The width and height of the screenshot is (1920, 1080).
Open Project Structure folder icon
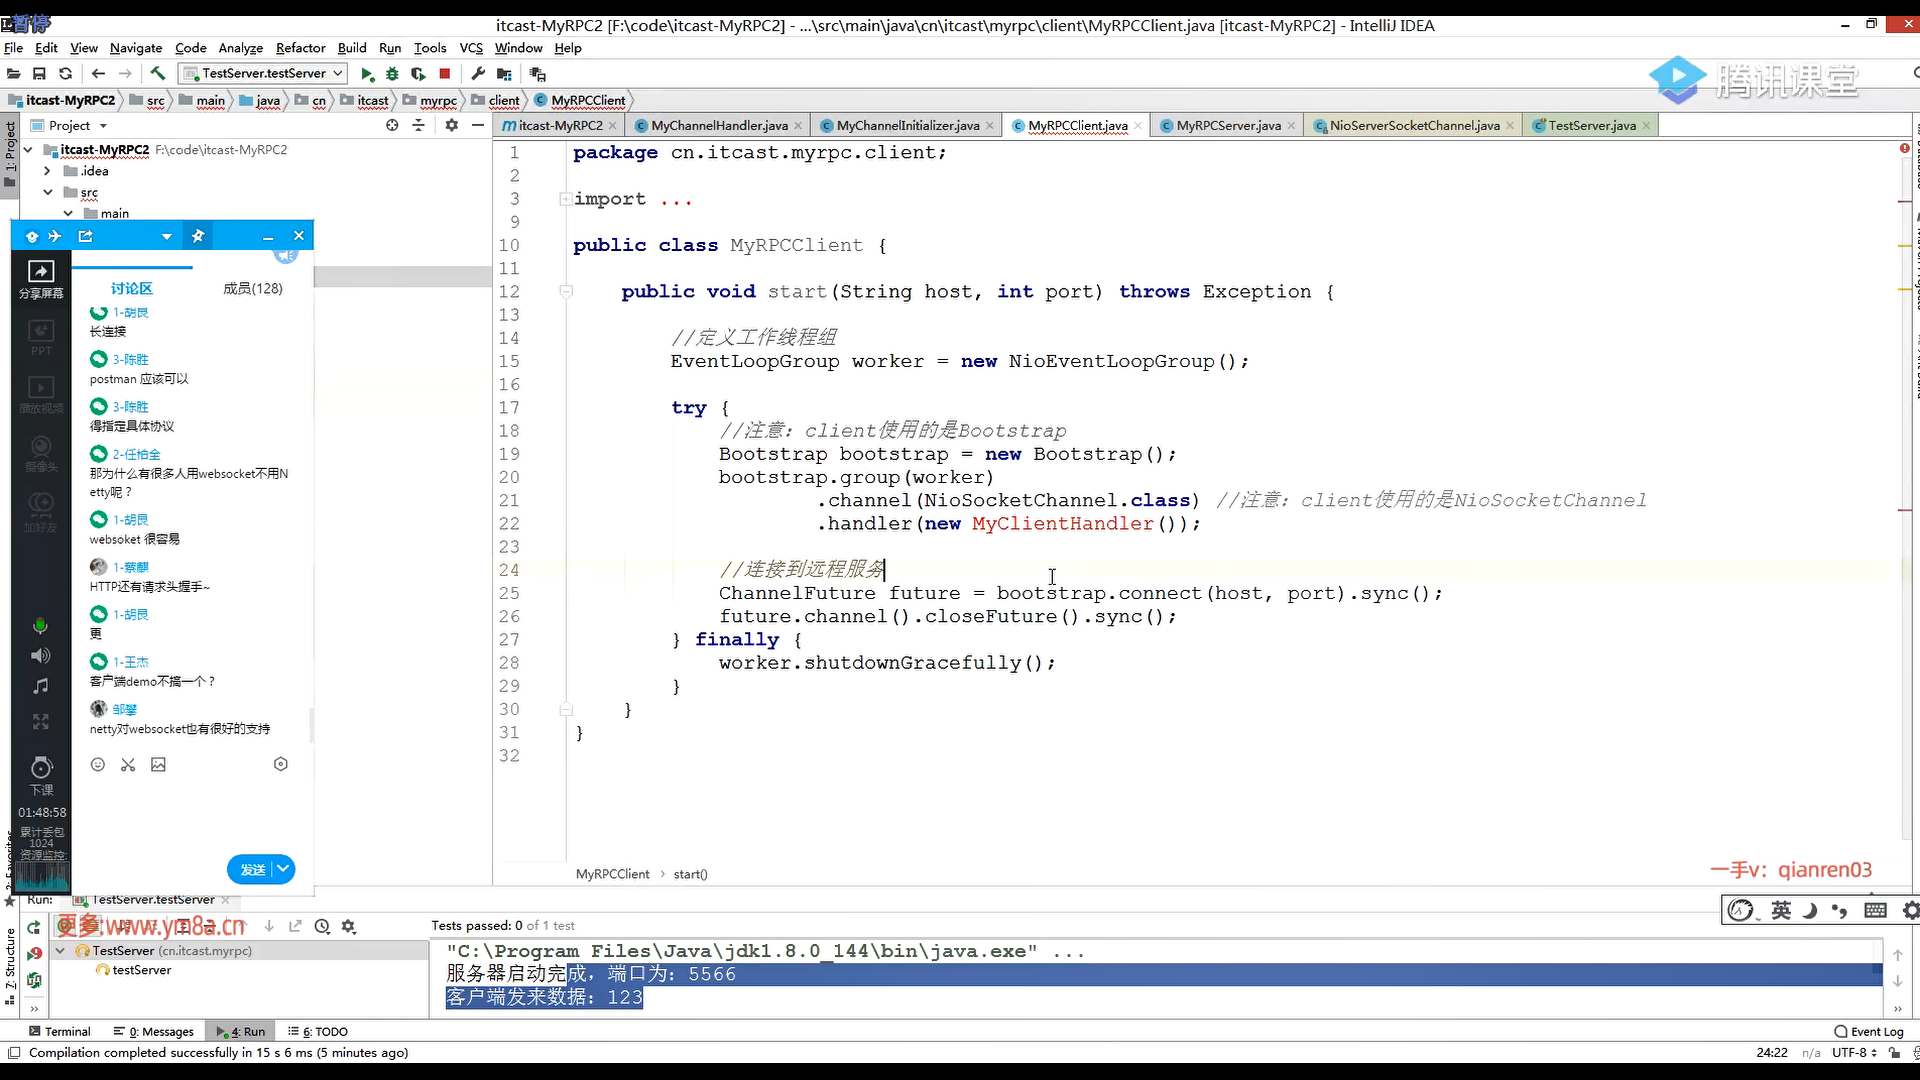(504, 74)
